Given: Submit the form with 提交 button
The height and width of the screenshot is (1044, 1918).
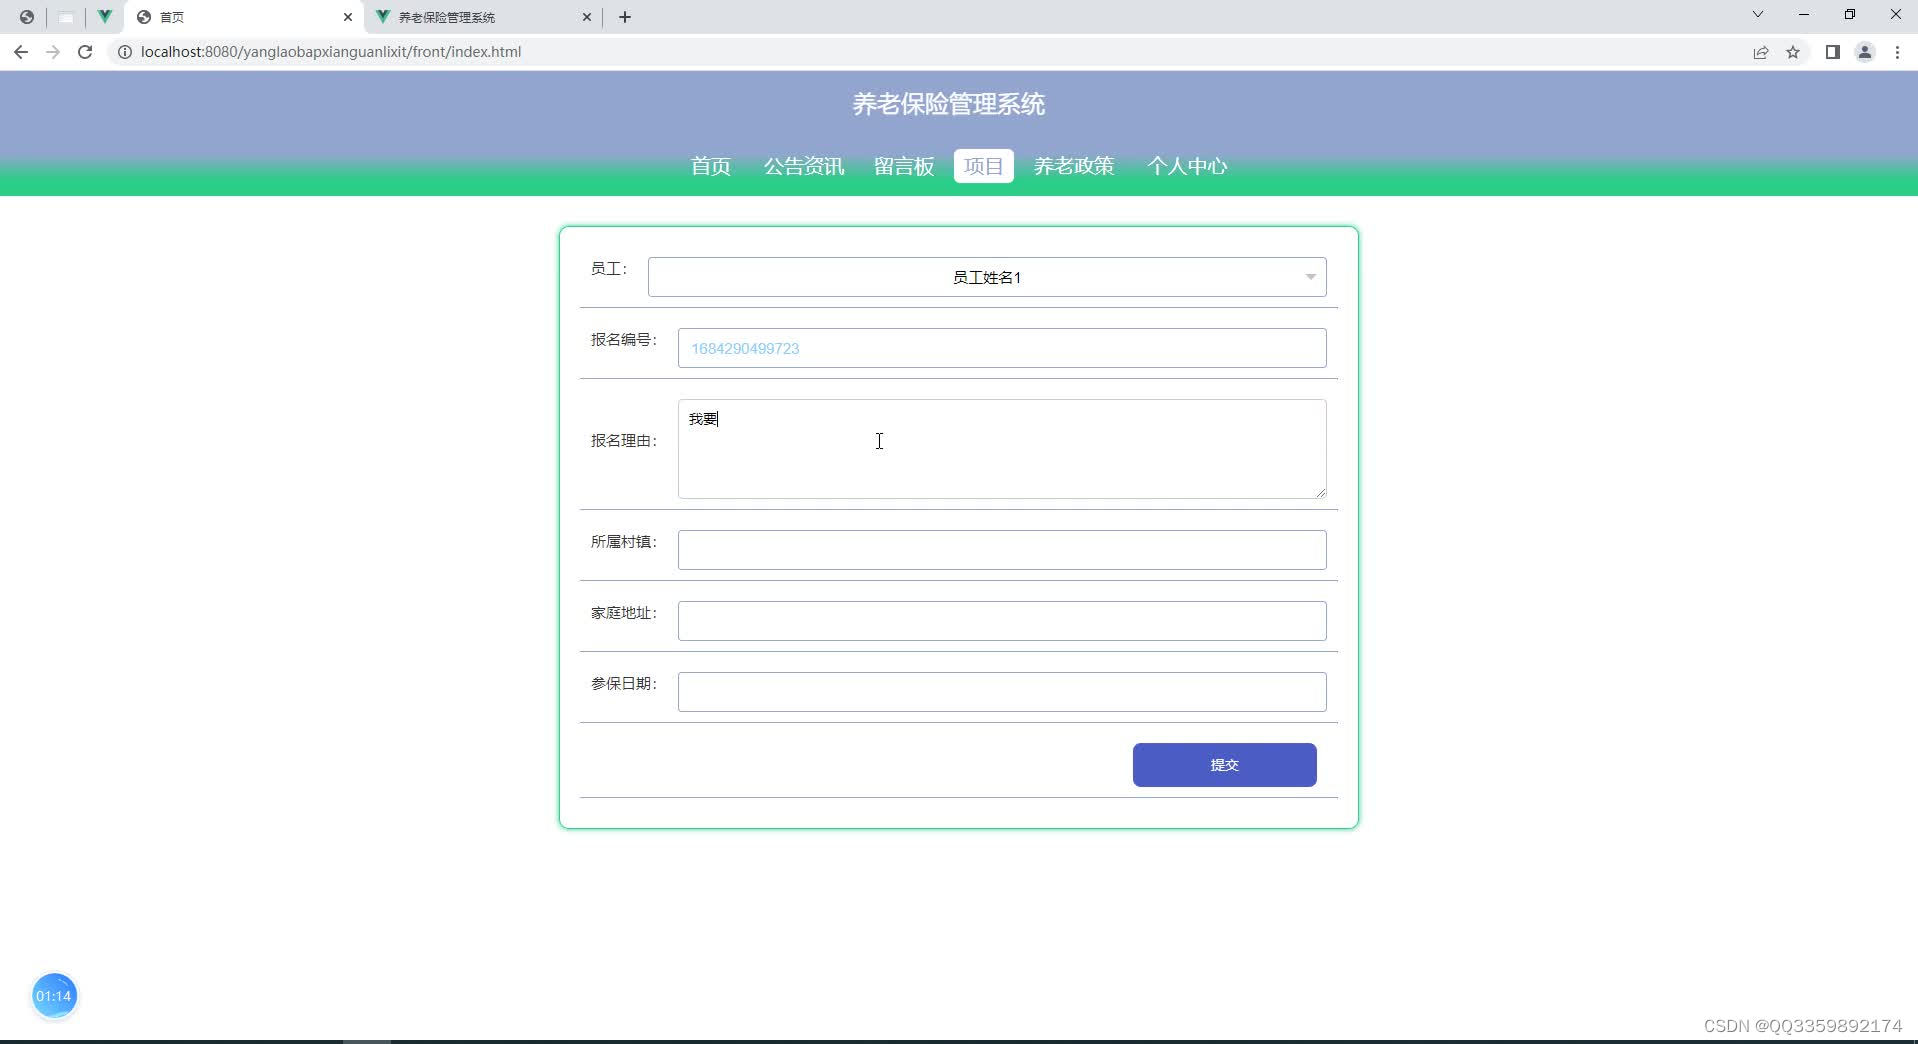Looking at the screenshot, I should click(1225, 765).
